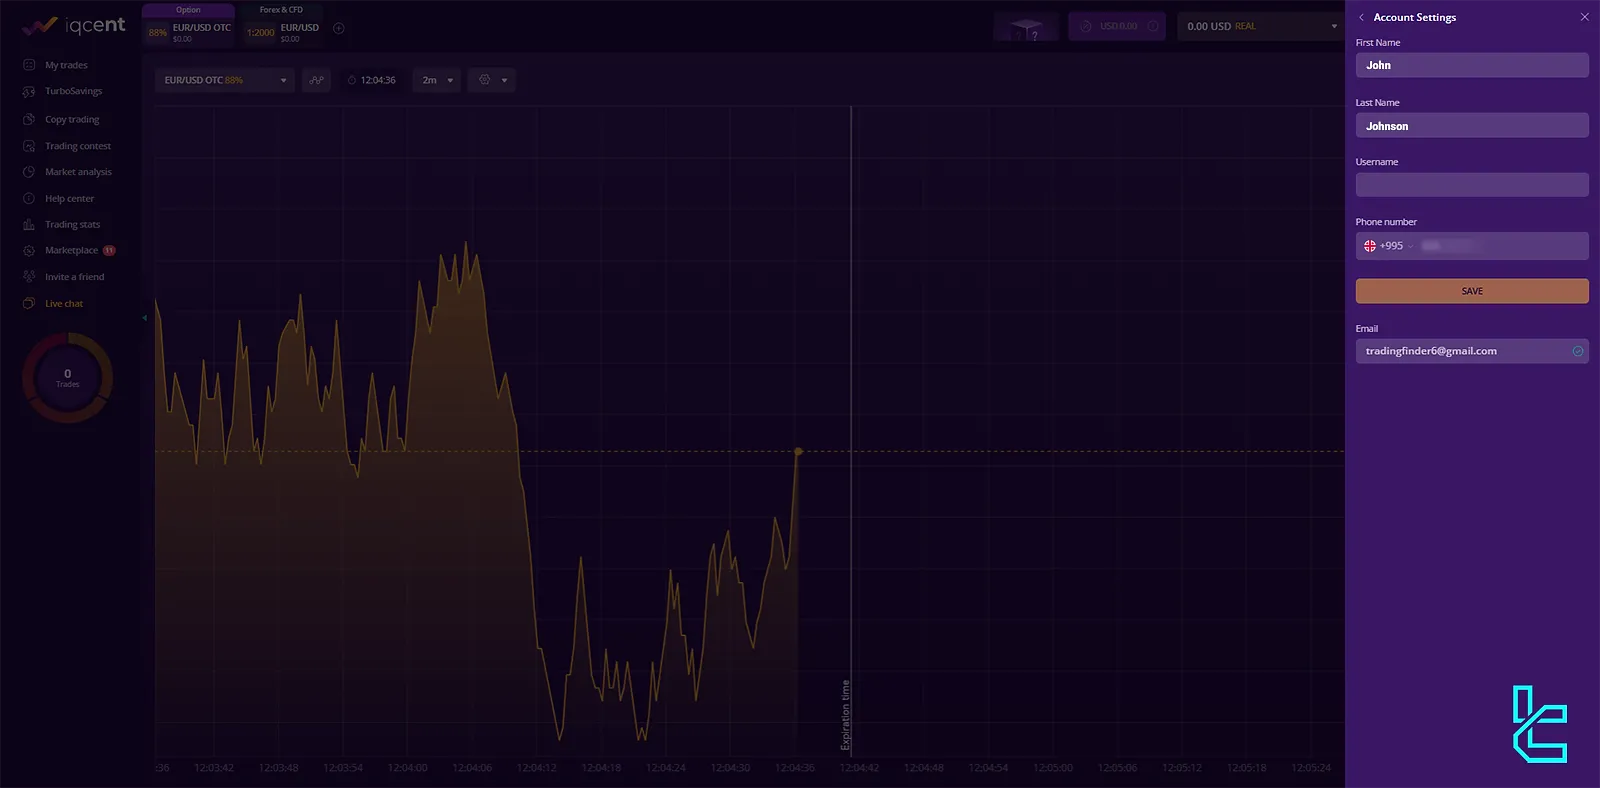Screen dimensions: 1600x788
Task: Open Trading contest page
Action: tap(78, 146)
